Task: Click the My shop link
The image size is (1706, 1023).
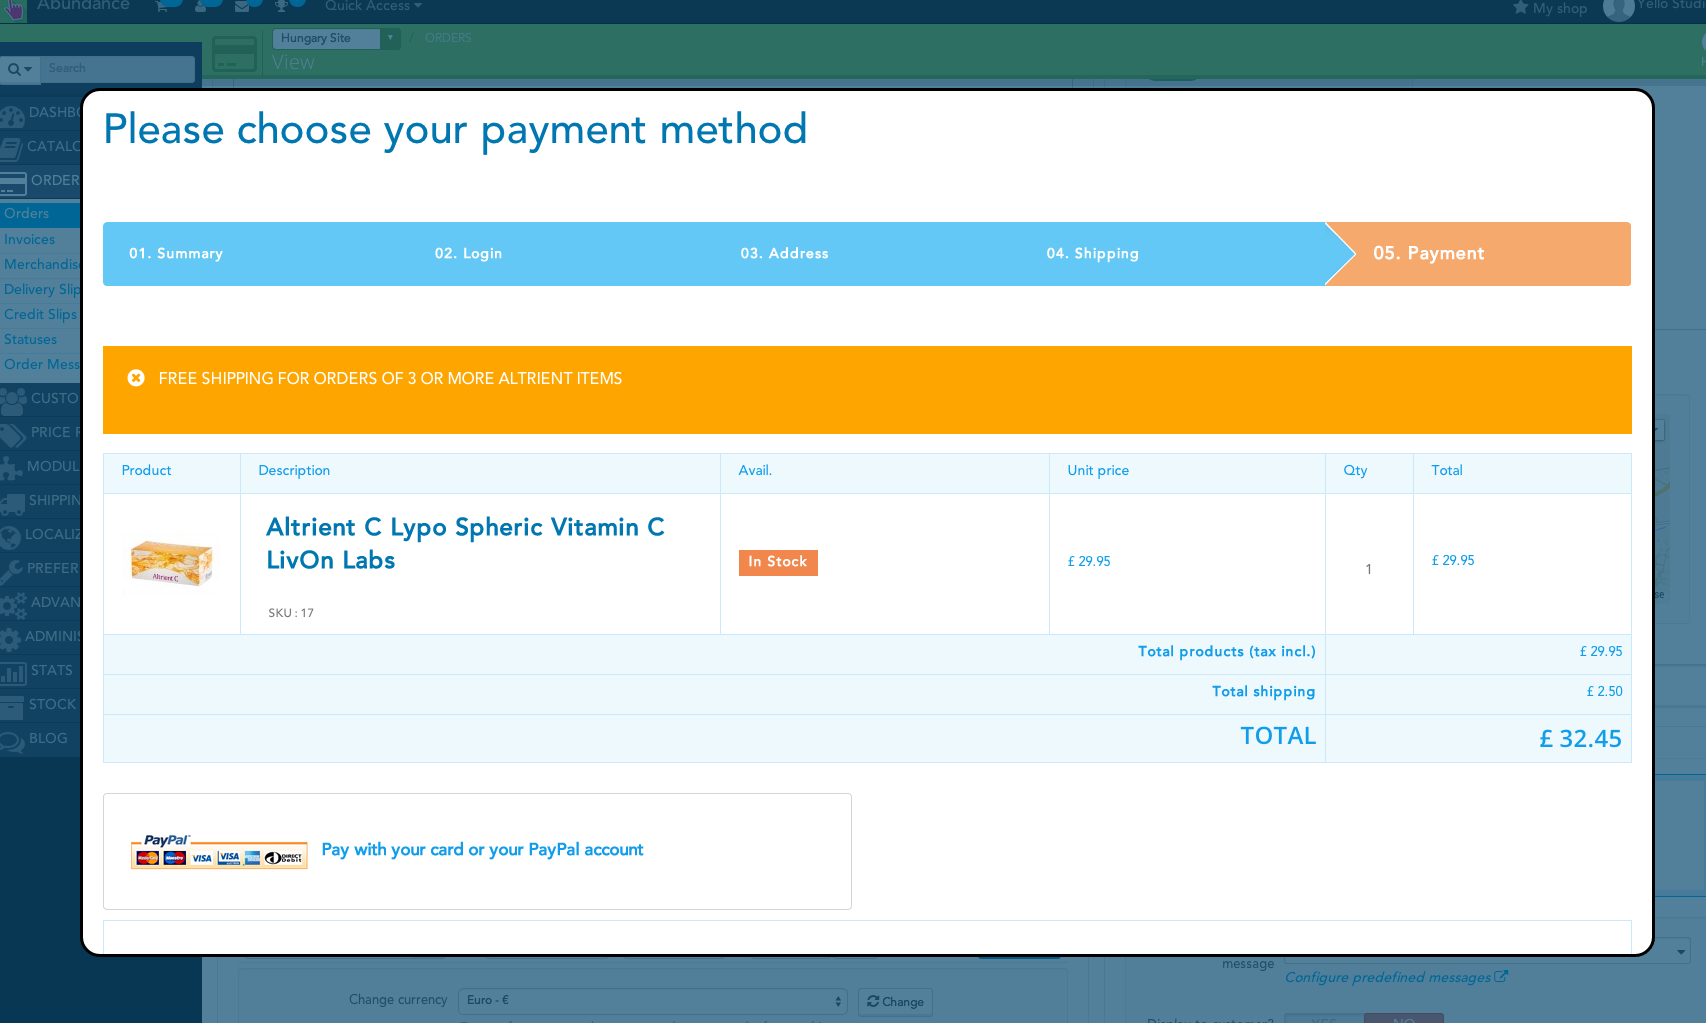Action: (1560, 8)
